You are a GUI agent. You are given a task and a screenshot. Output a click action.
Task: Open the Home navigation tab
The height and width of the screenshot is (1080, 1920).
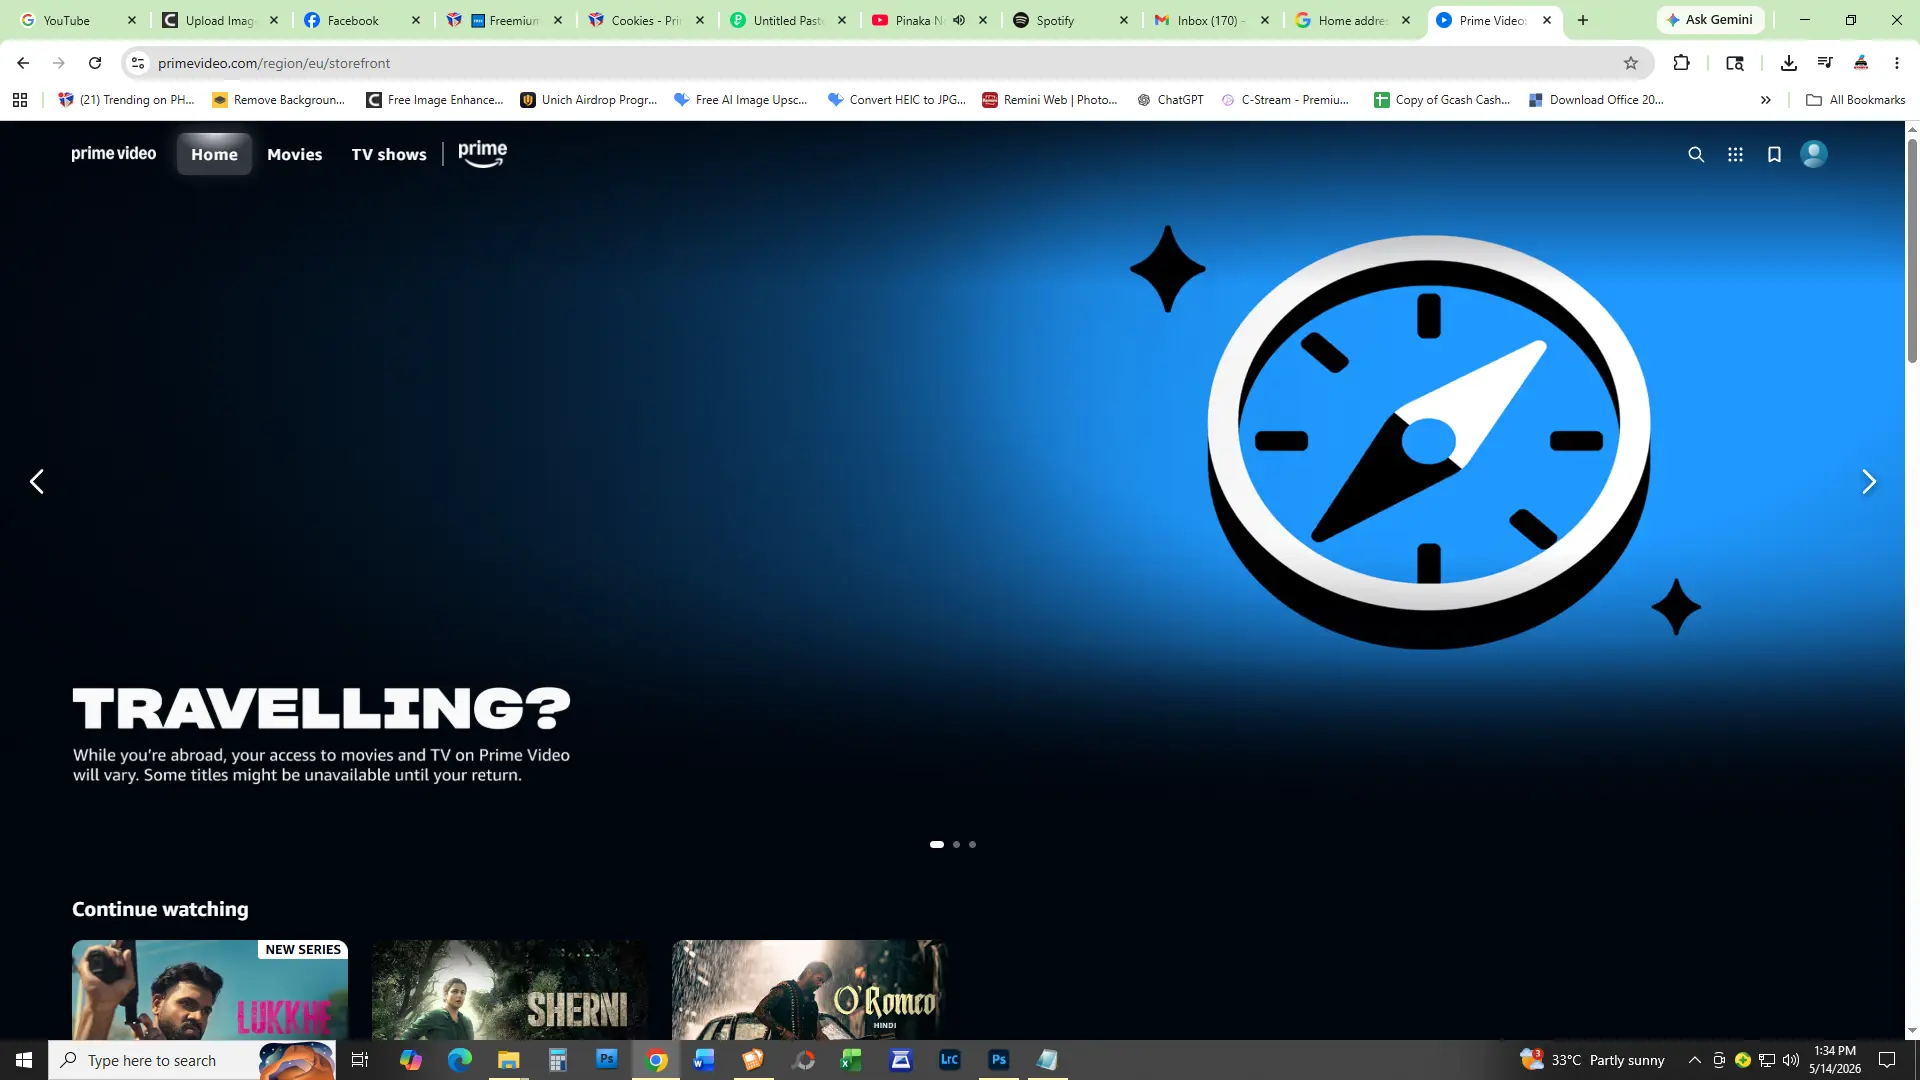click(x=214, y=154)
